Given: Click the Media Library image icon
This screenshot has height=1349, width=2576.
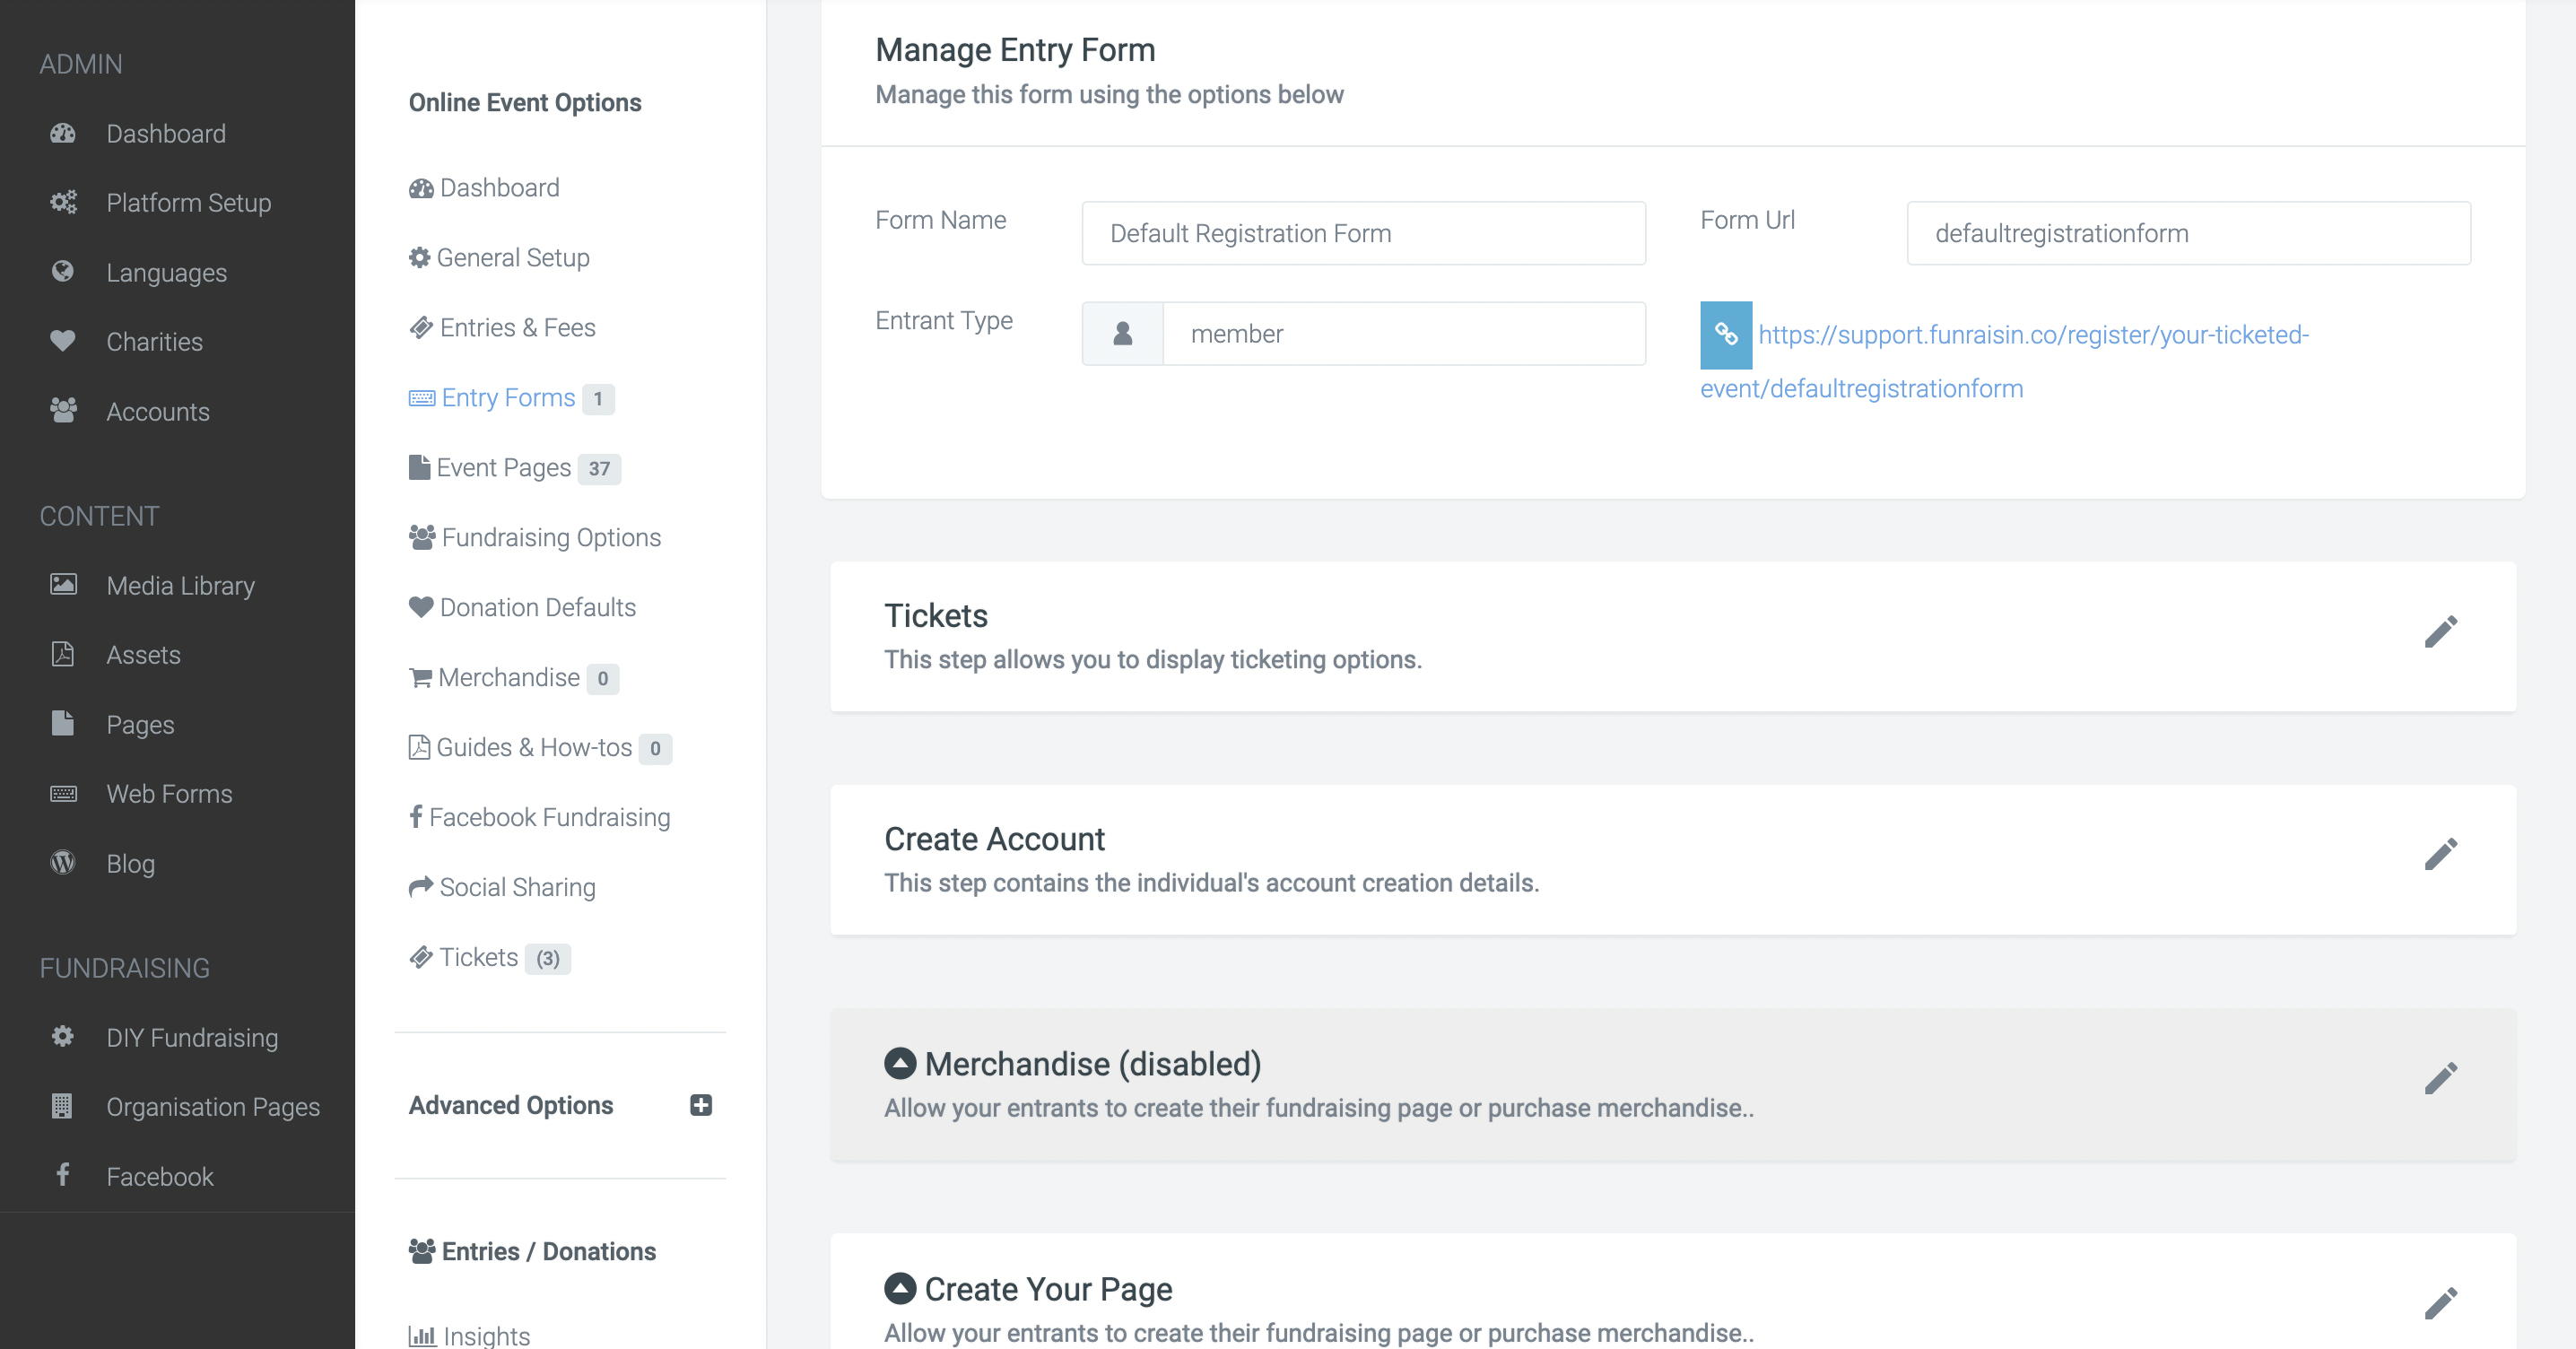Looking at the screenshot, I should tap(63, 584).
